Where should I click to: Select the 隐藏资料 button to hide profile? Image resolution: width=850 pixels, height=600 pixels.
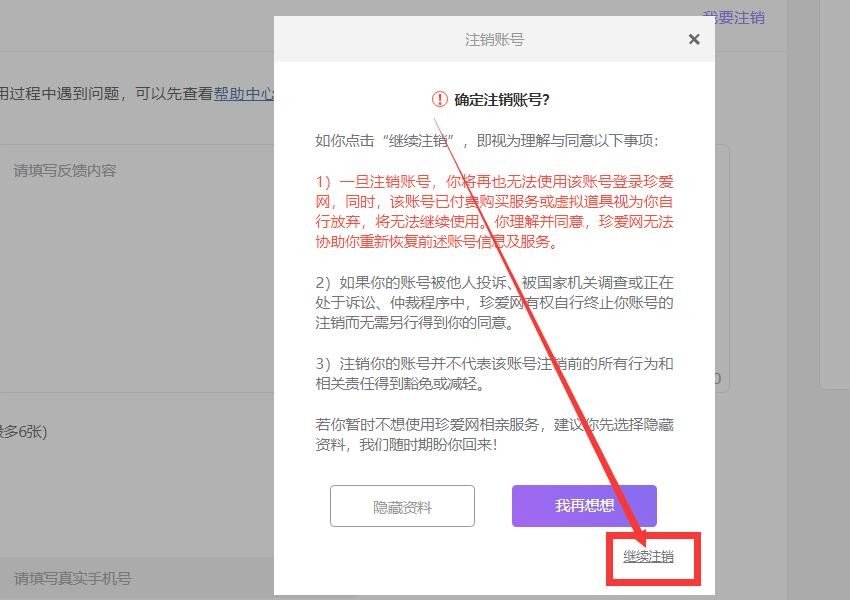[x=402, y=506]
